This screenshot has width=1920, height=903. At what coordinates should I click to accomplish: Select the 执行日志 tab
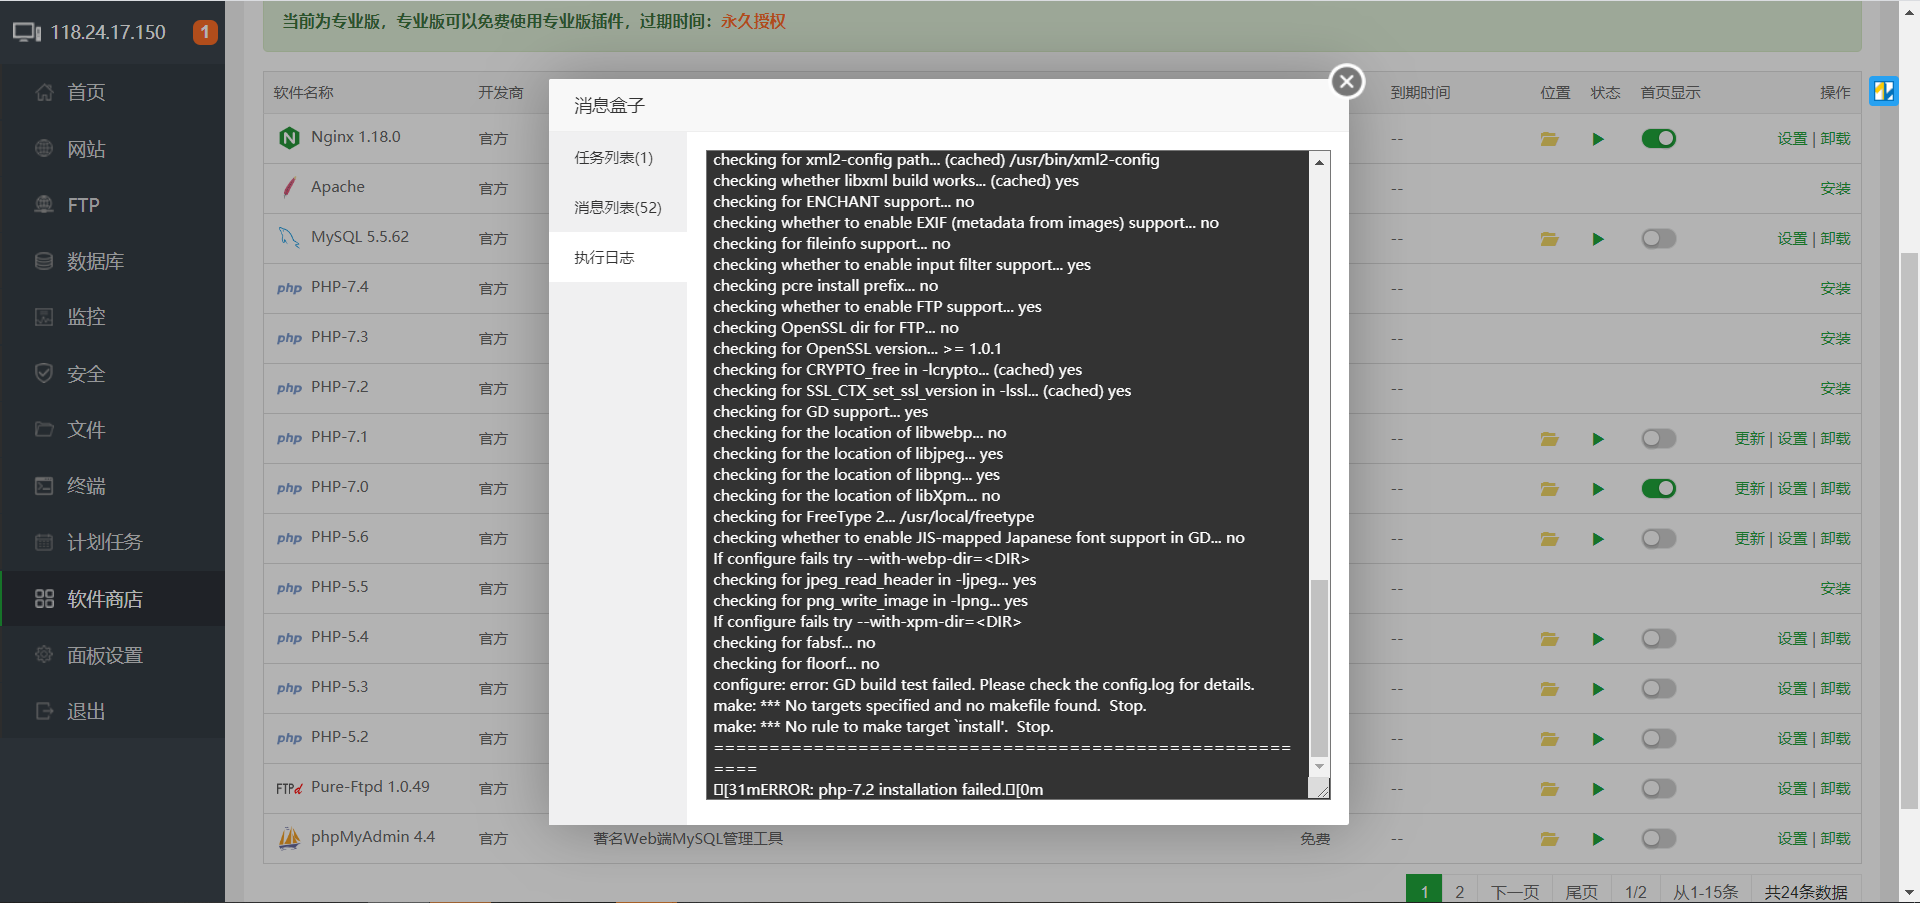(x=618, y=258)
